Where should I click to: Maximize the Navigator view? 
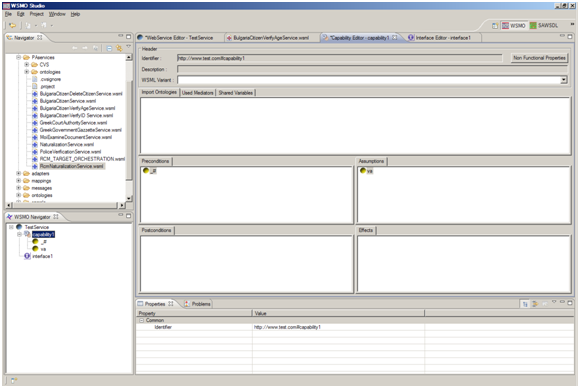[x=128, y=37]
